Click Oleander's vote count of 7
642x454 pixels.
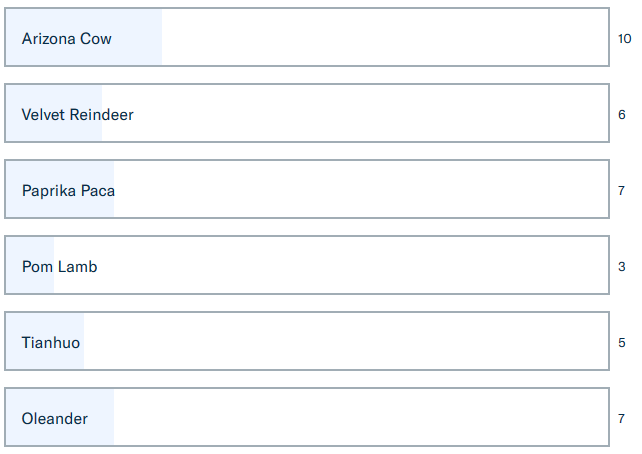[622, 419]
